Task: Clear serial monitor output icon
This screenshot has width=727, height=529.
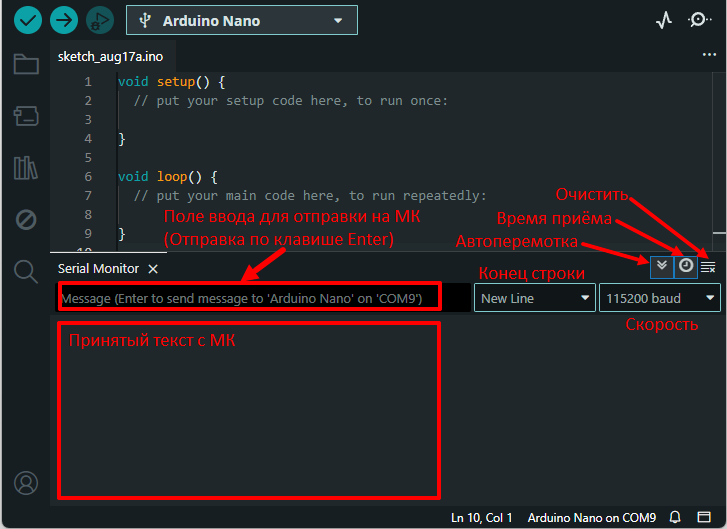Action: [x=708, y=267]
